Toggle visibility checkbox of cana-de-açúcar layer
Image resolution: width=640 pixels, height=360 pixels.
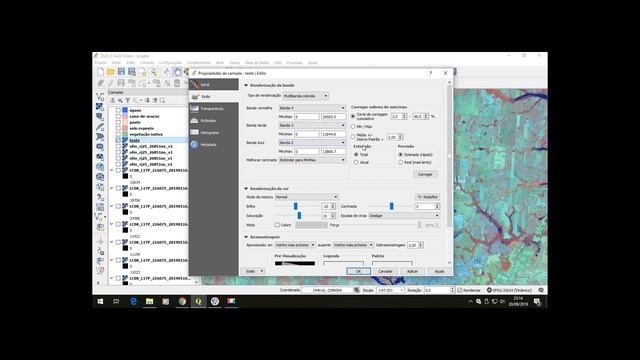tap(118, 116)
